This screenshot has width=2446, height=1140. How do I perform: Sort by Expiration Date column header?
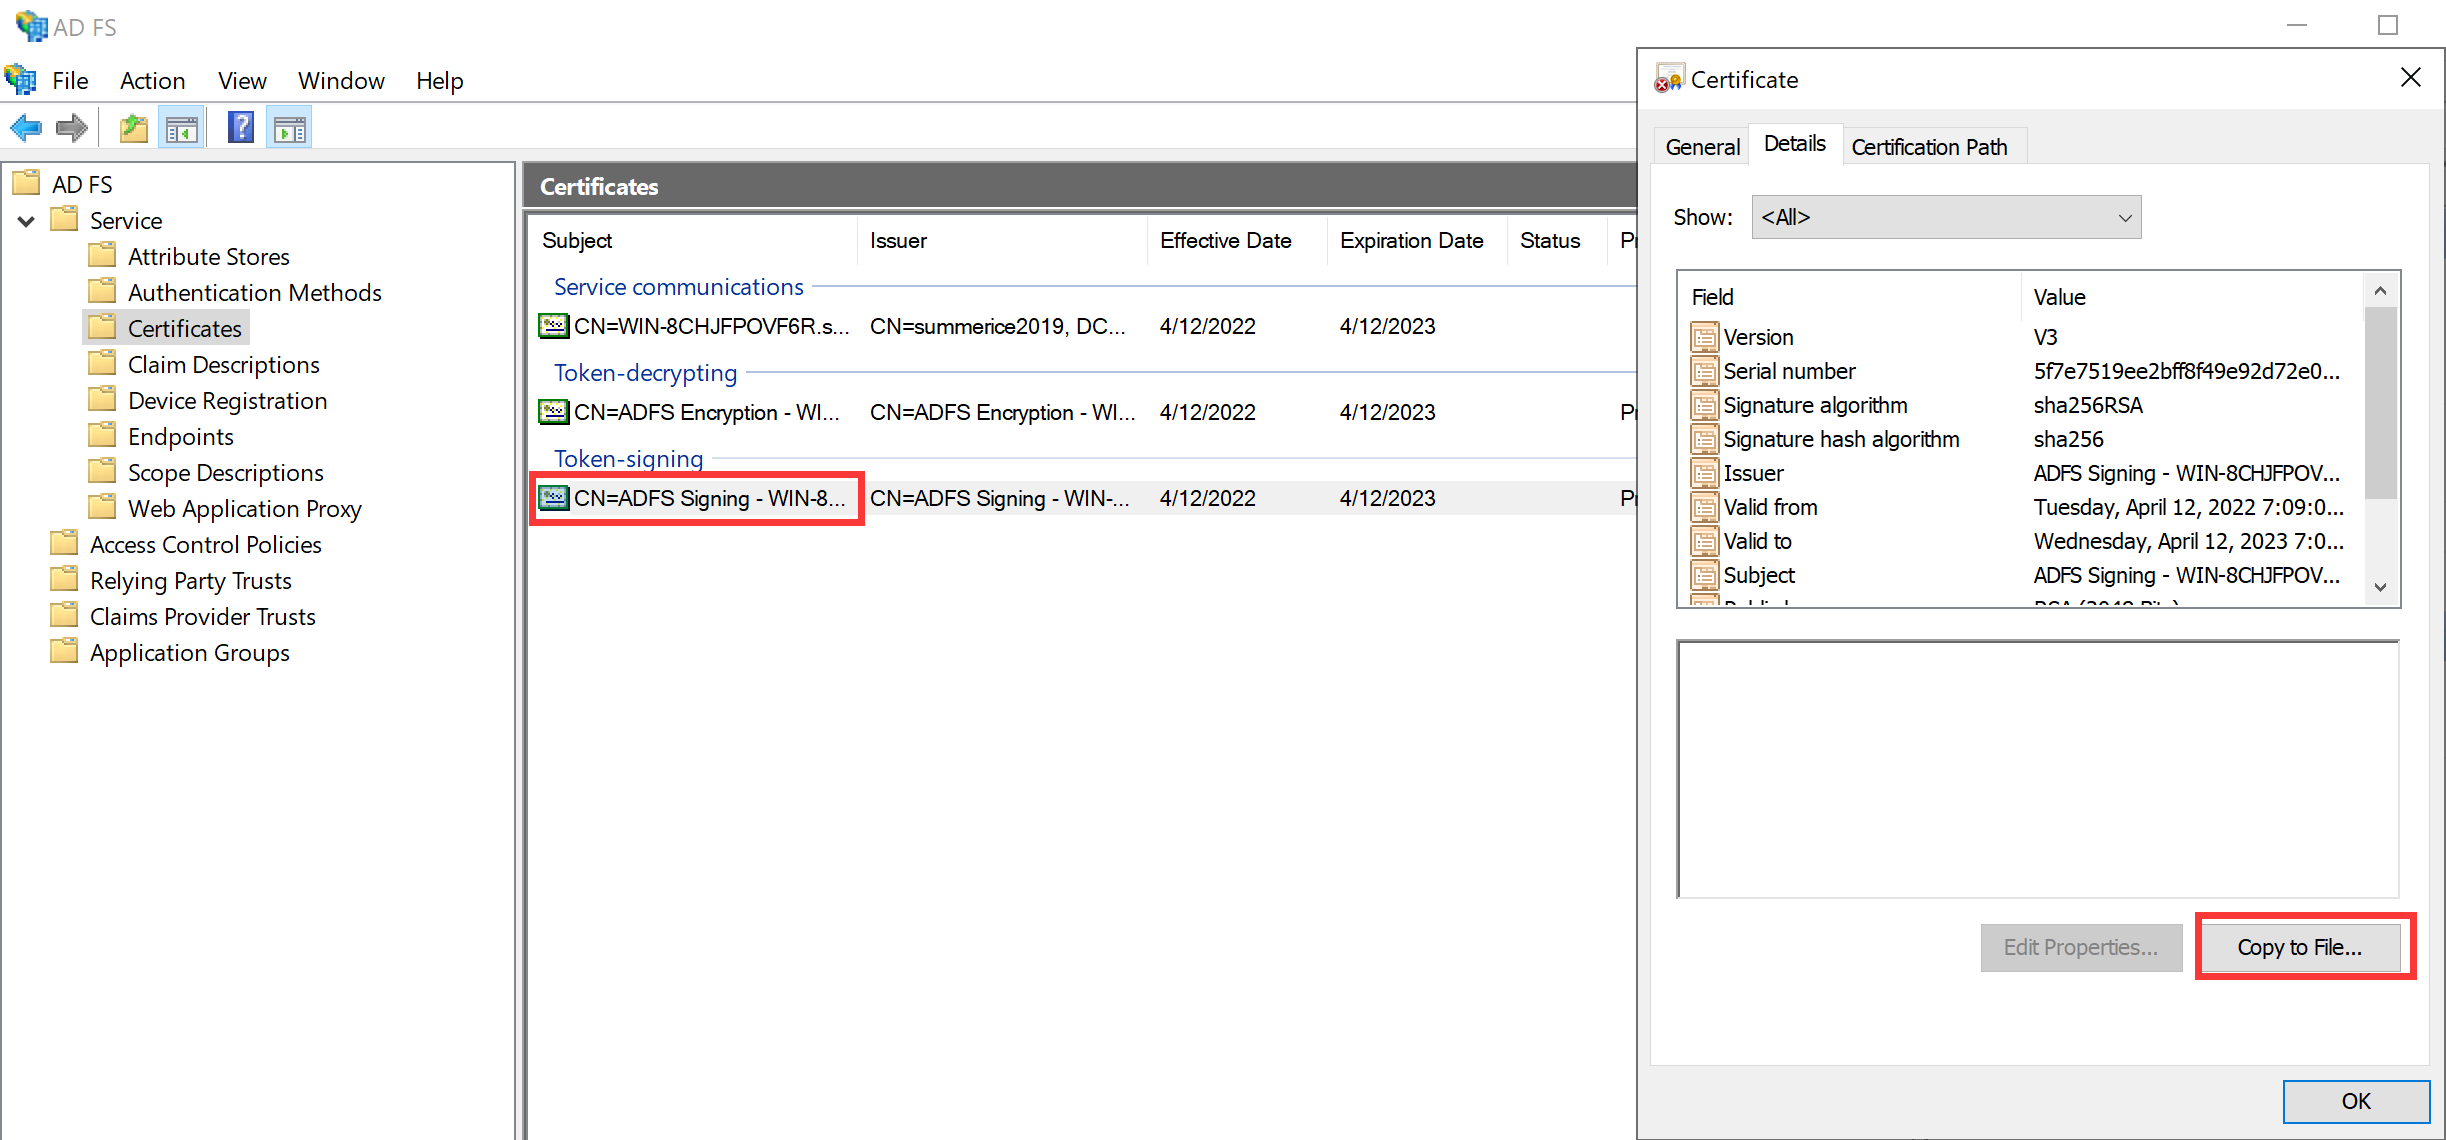[x=1411, y=241]
